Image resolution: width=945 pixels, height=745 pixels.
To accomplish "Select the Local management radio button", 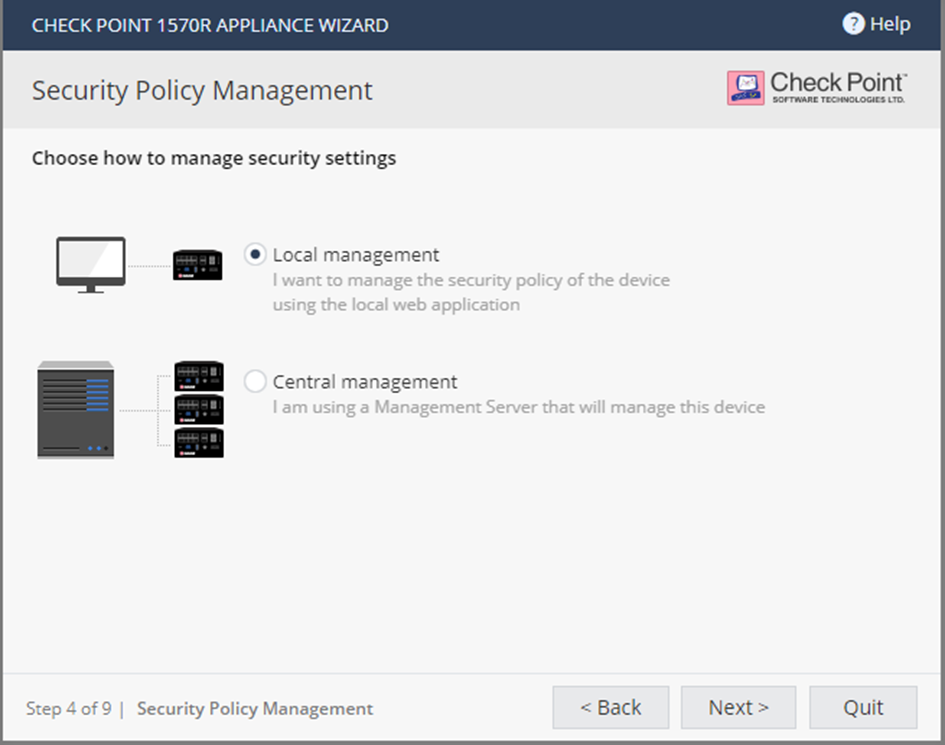I will tap(255, 254).
